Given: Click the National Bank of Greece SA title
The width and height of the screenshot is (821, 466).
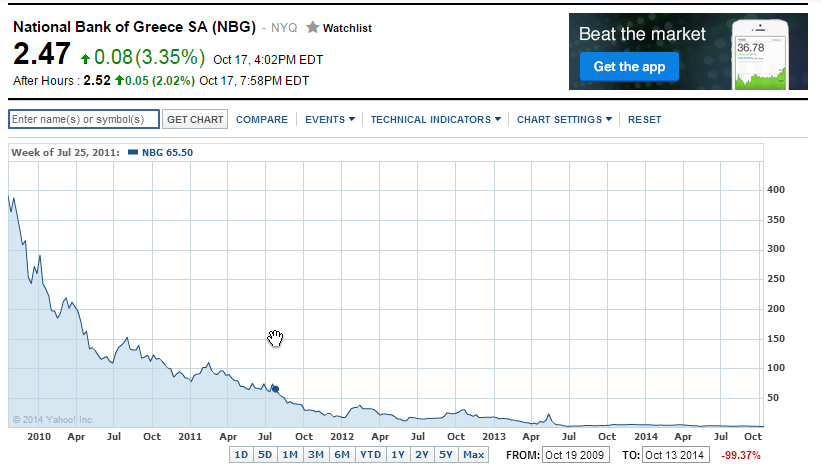Looking at the screenshot, I should [x=134, y=27].
